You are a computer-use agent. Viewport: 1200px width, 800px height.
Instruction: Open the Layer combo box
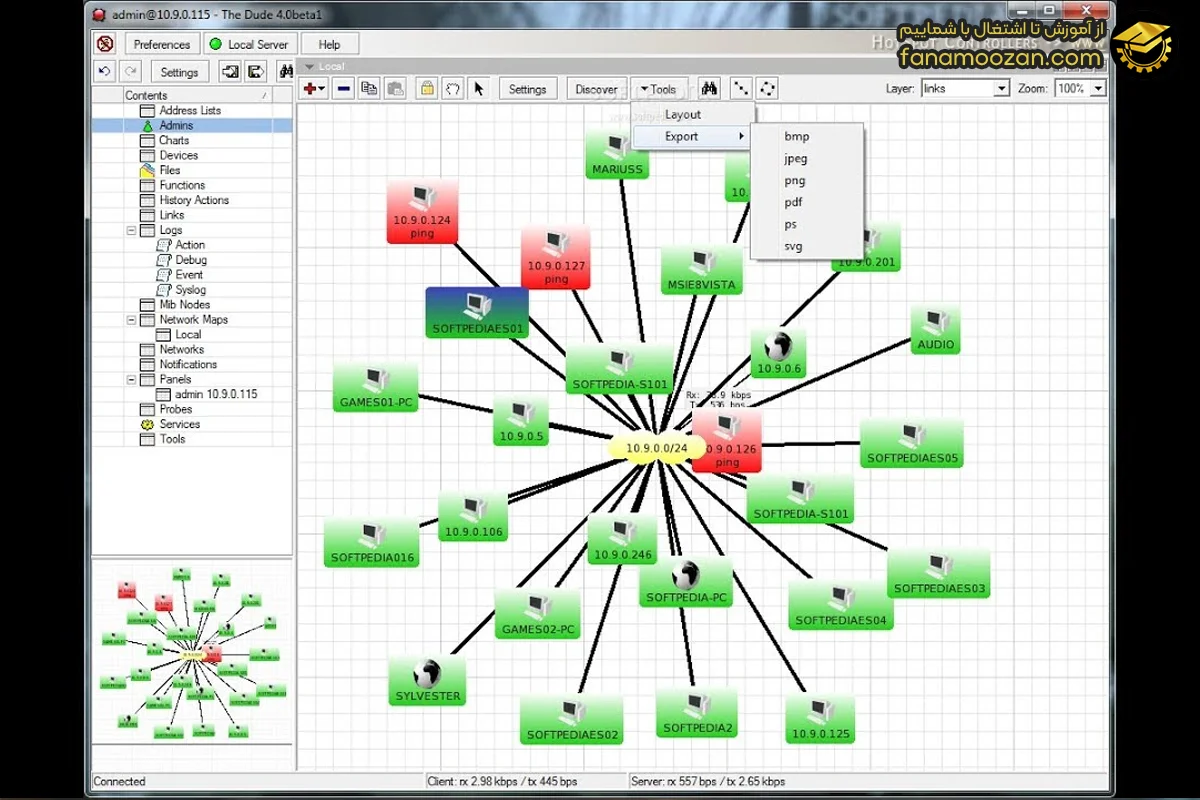coord(965,88)
